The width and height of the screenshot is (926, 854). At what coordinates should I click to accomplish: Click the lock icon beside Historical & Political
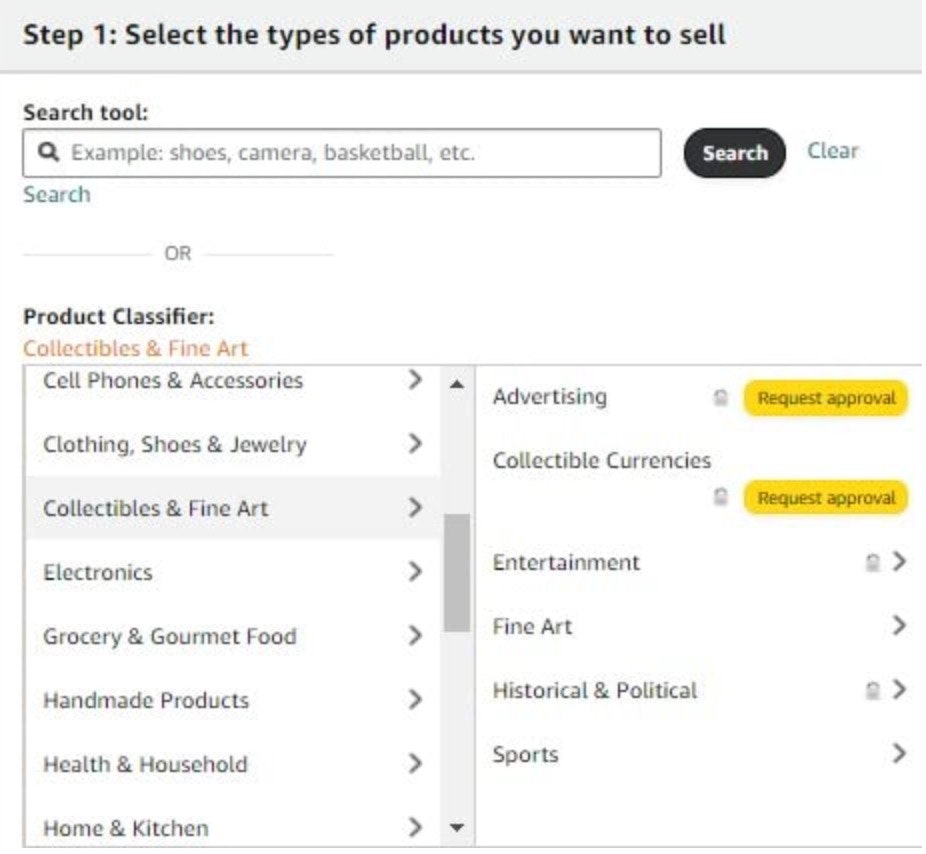pyautogui.click(x=873, y=690)
